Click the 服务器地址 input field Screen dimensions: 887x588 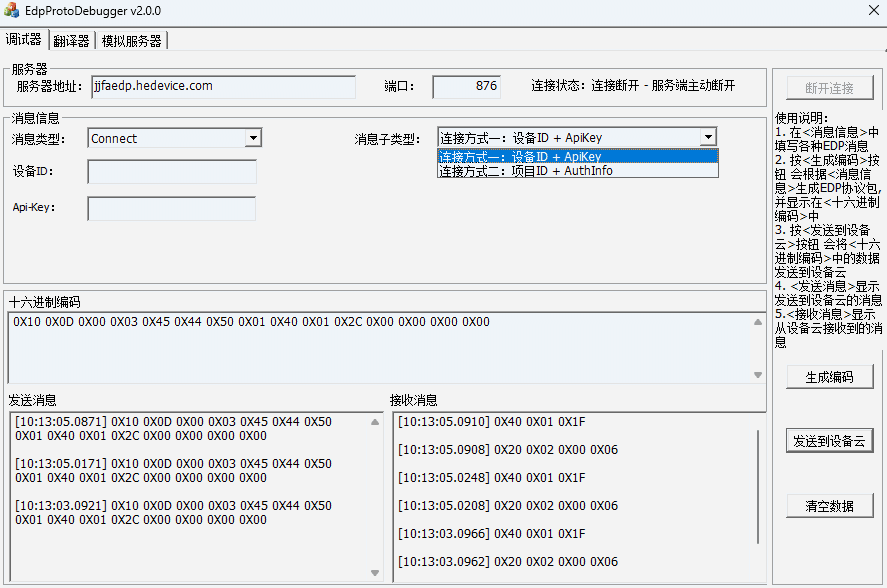coord(222,86)
